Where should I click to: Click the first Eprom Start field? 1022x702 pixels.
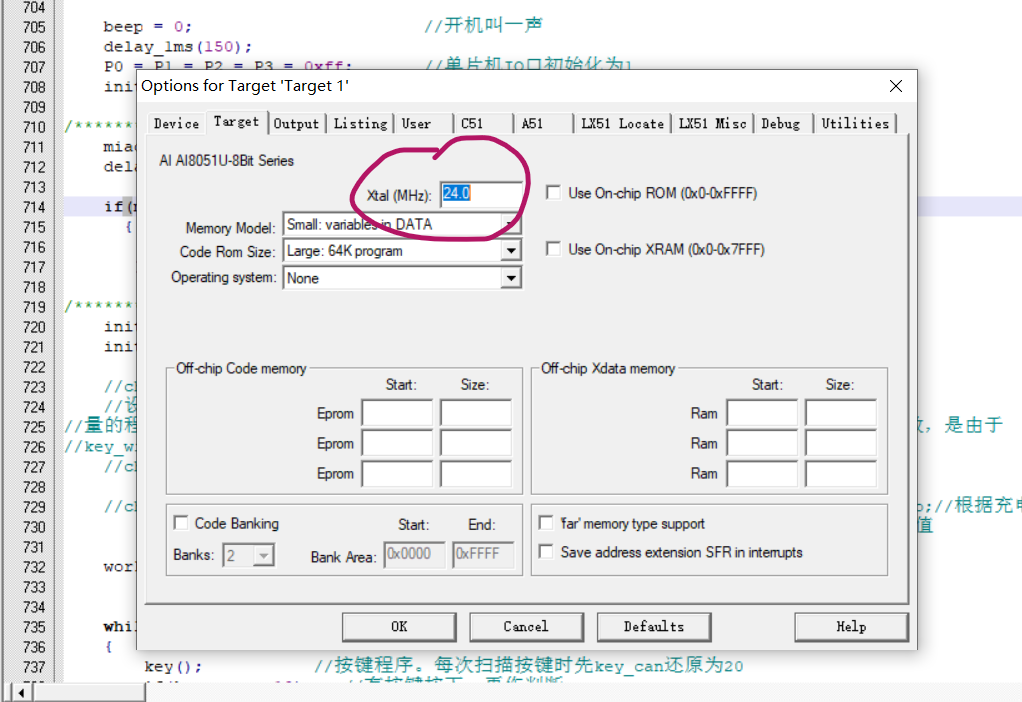(397, 413)
